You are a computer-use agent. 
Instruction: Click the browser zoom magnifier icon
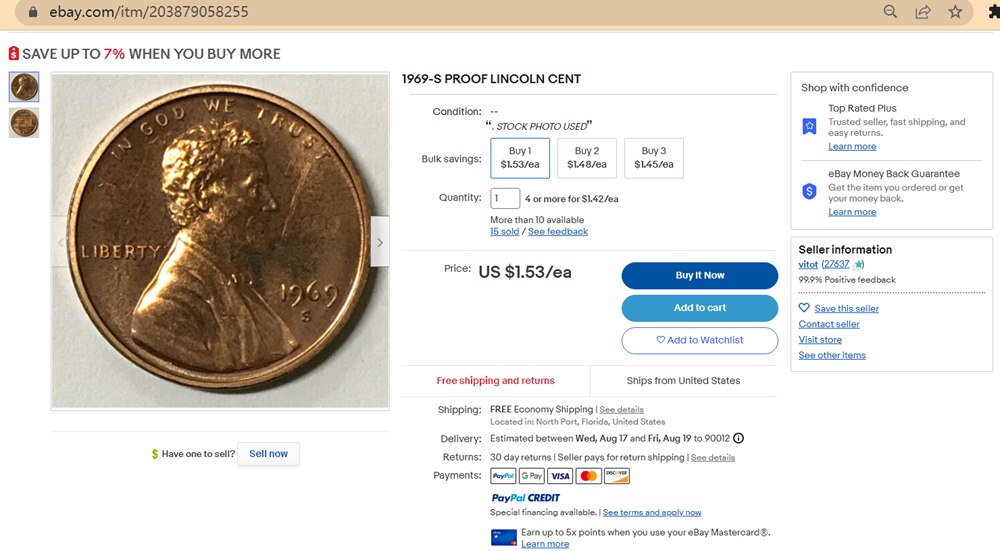click(x=890, y=12)
